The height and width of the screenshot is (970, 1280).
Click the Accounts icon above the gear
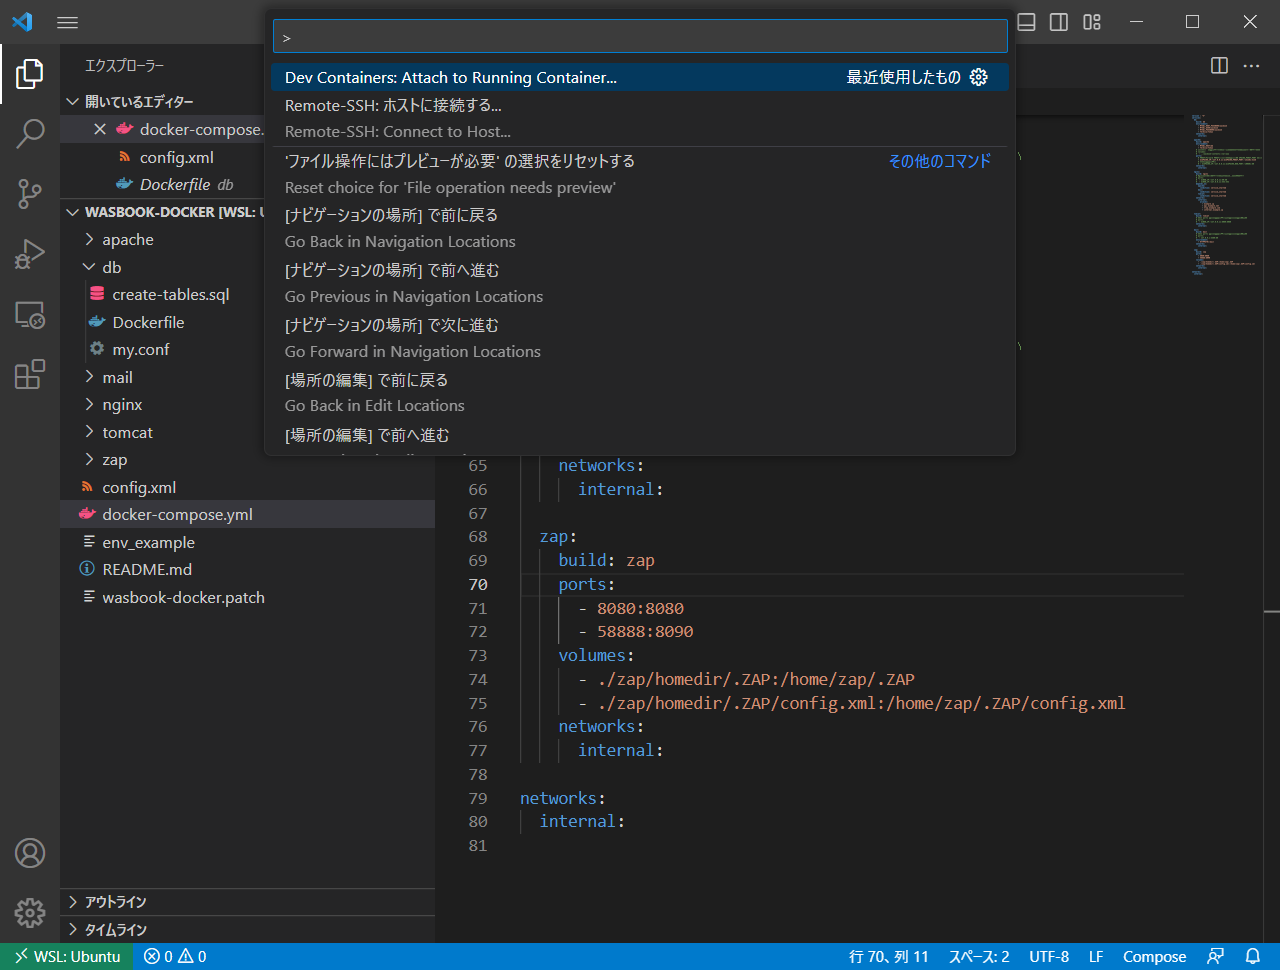click(x=30, y=853)
